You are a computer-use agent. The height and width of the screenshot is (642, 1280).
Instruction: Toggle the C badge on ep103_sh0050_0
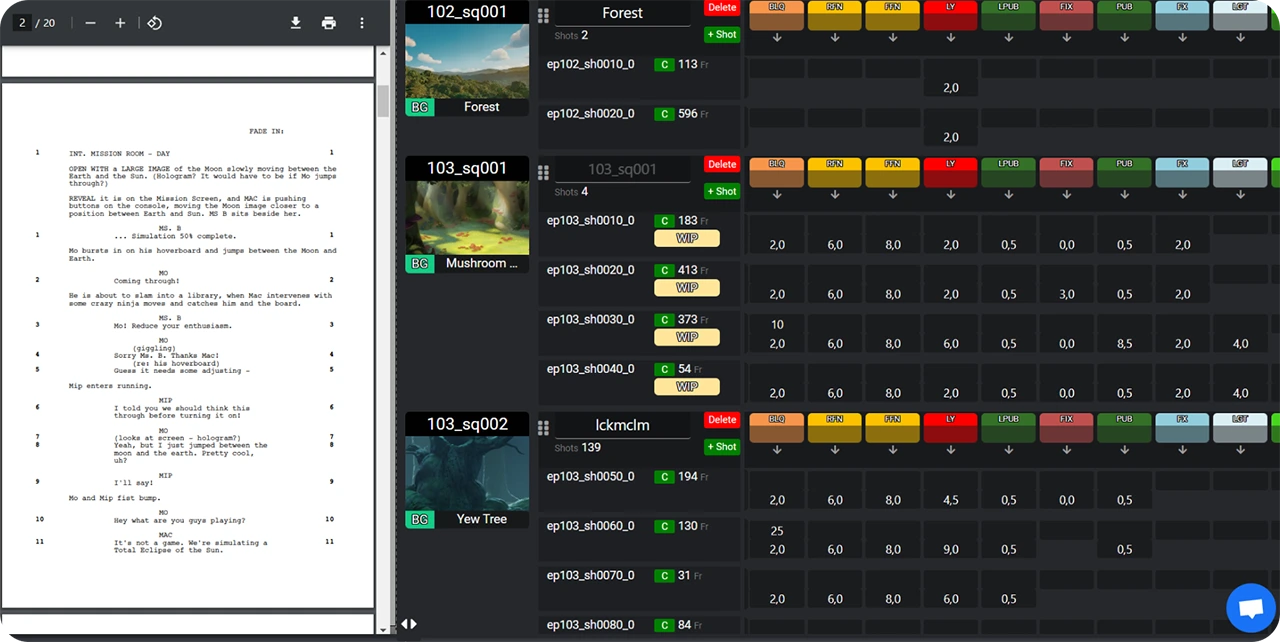pos(664,477)
